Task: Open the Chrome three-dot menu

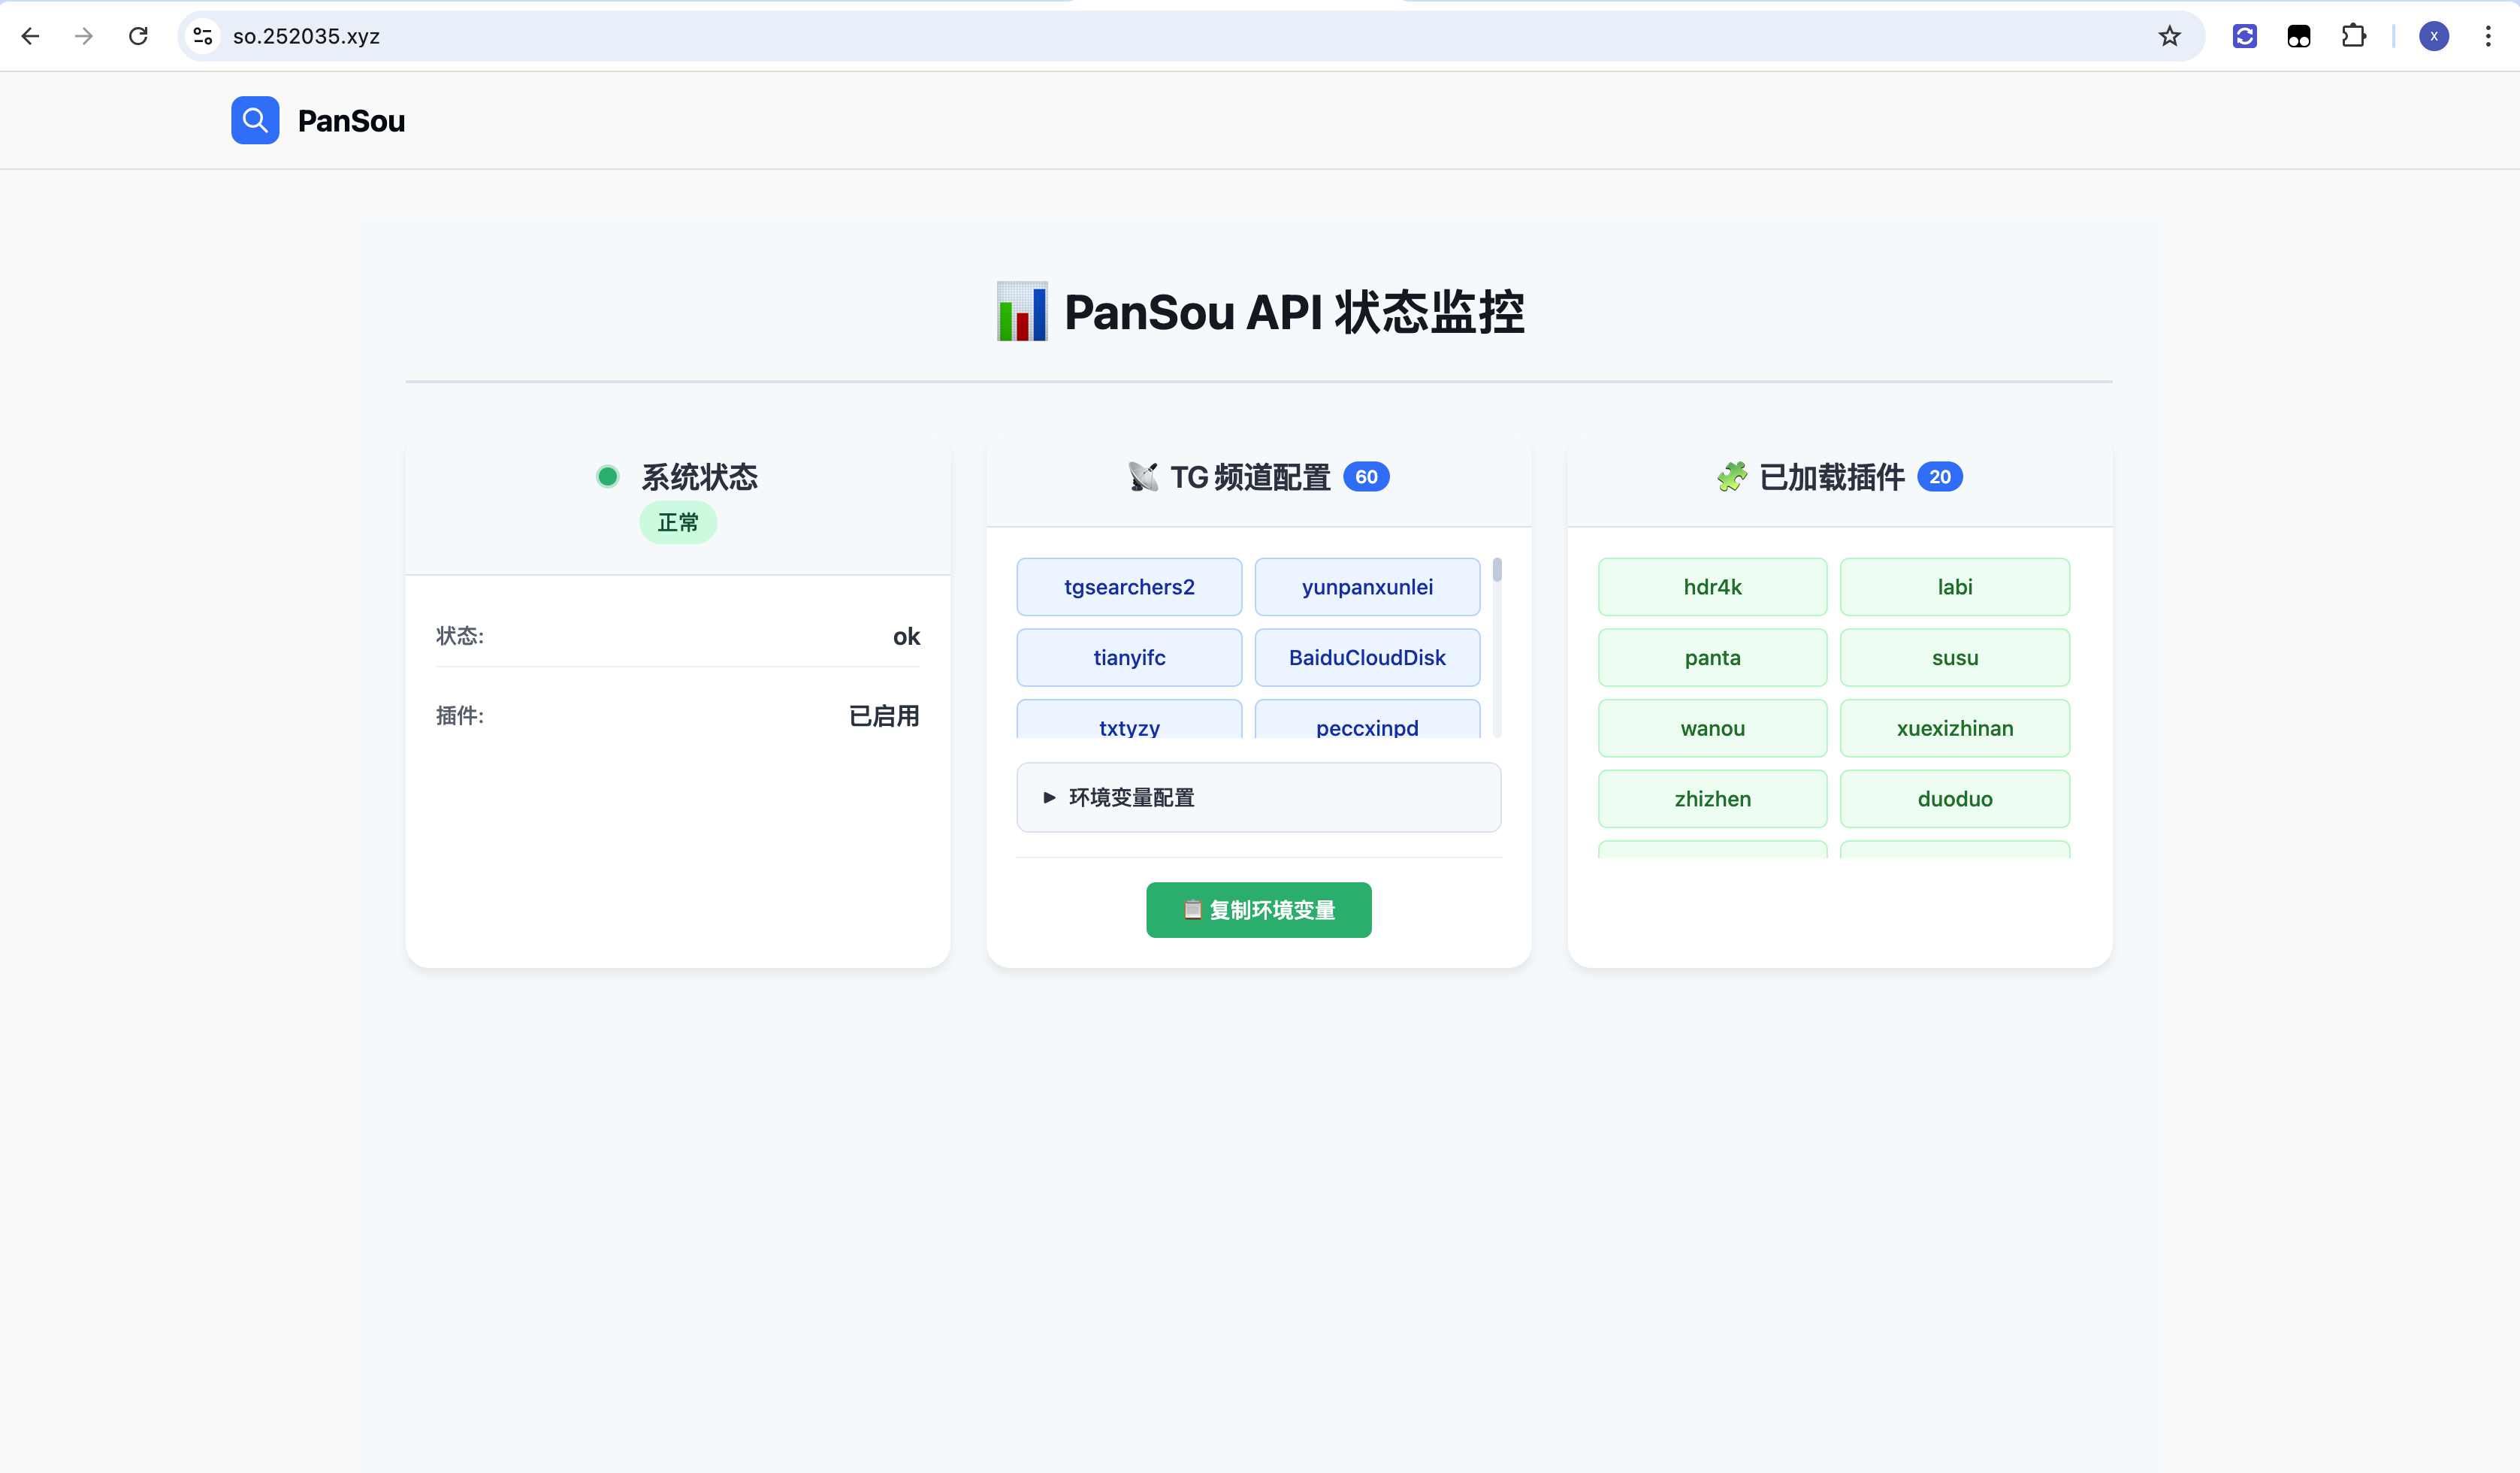Action: 2488,36
